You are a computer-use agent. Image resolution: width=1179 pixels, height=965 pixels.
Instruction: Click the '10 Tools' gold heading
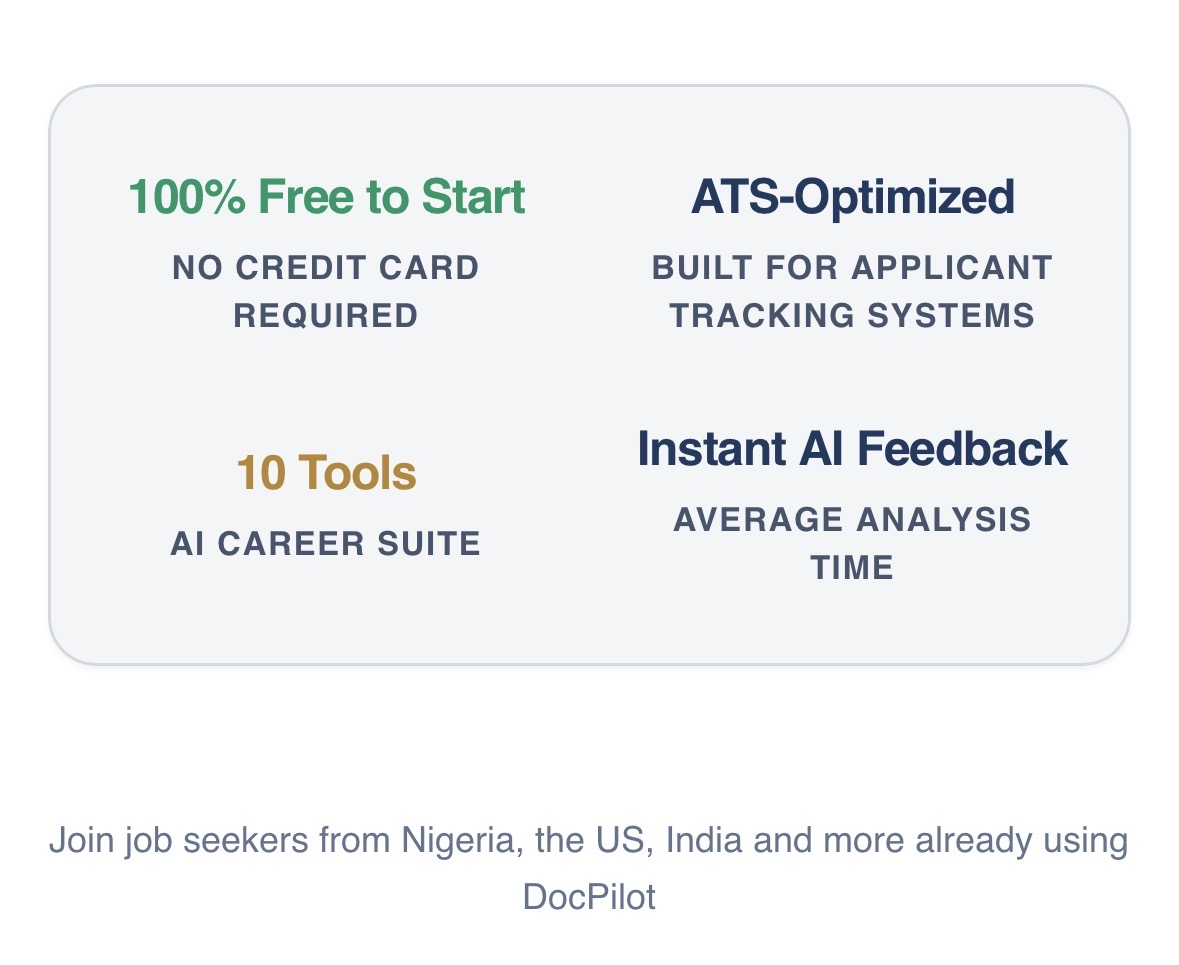point(326,472)
